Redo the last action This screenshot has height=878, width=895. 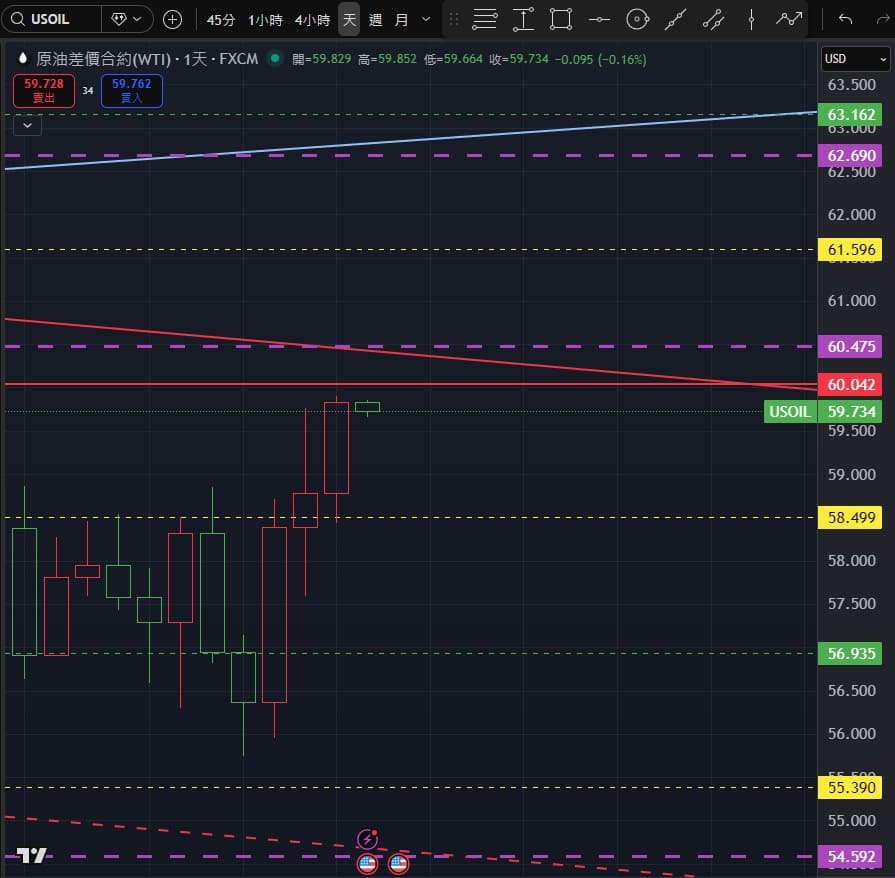point(882,19)
